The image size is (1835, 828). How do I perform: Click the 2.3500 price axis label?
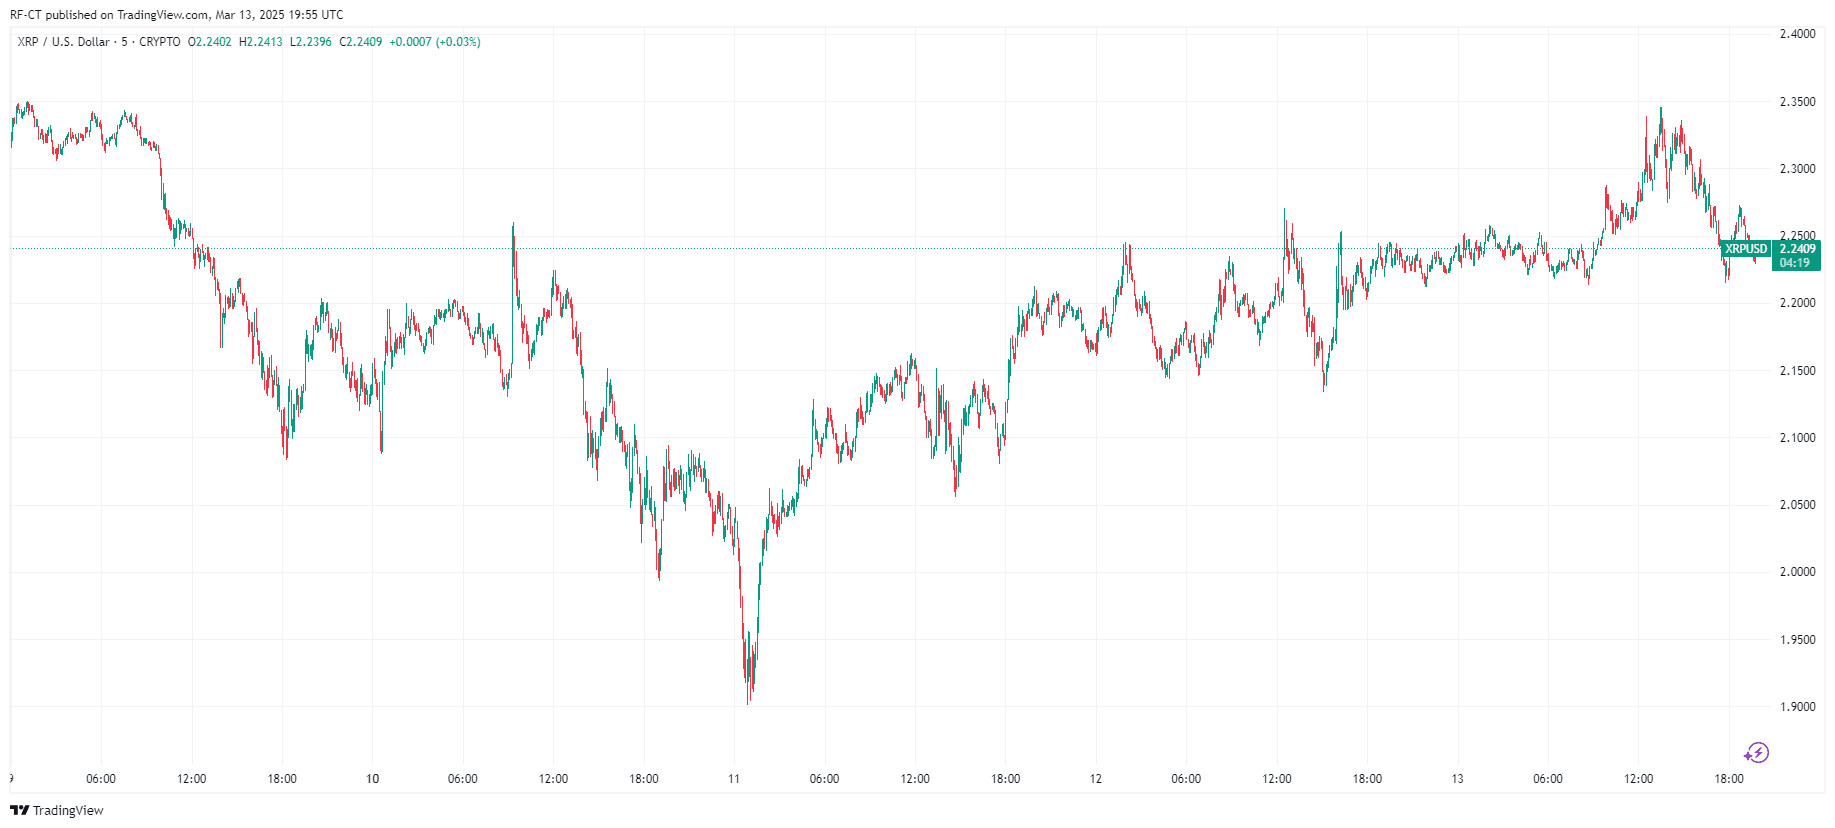click(x=1797, y=102)
